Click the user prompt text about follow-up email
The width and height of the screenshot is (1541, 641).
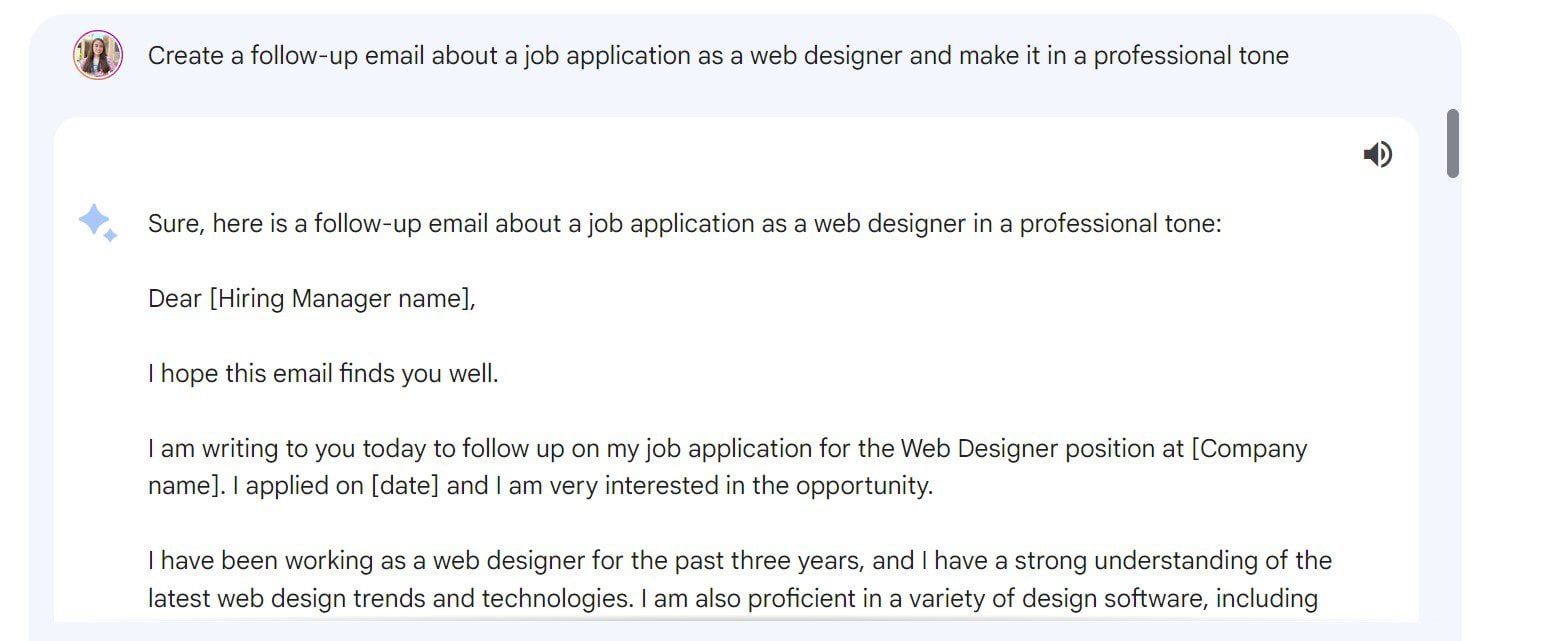tap(717, 56)
